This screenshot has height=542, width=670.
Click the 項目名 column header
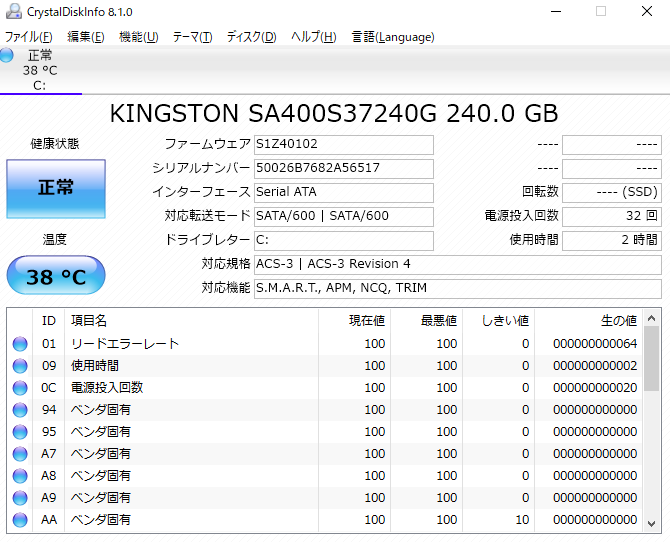[x=191, y=321]
